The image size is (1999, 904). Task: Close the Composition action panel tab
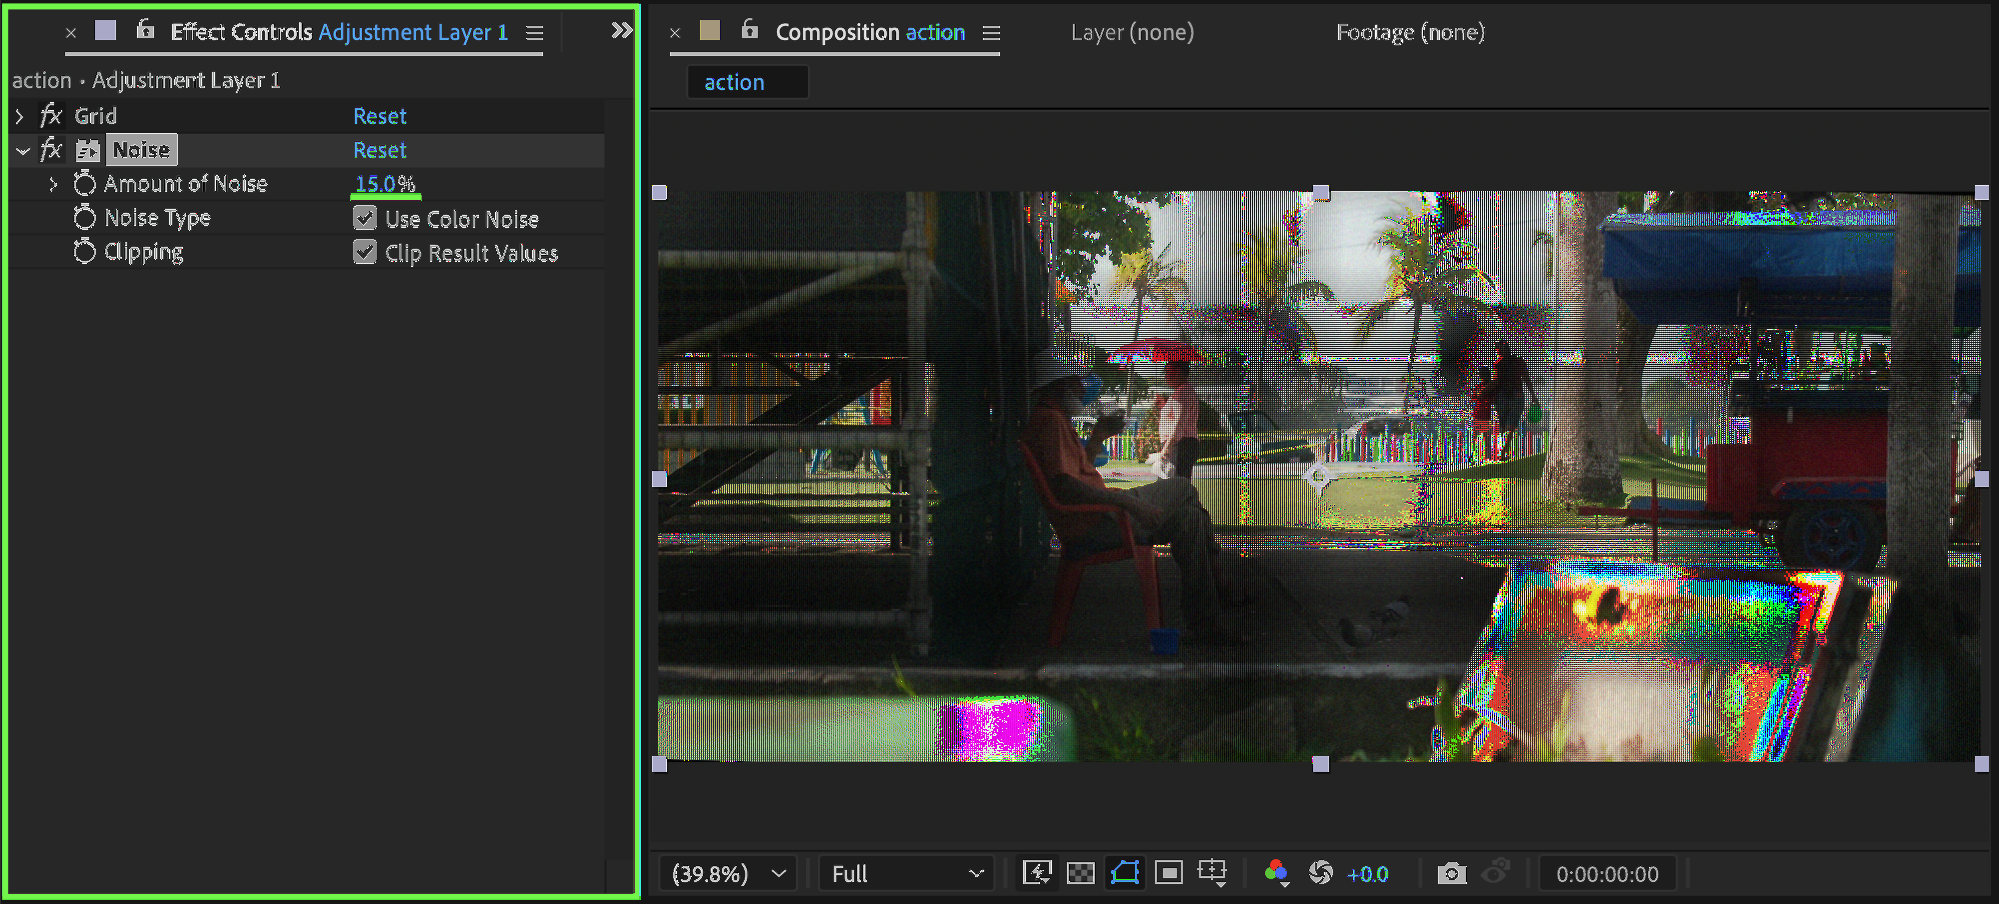point(675,33)
